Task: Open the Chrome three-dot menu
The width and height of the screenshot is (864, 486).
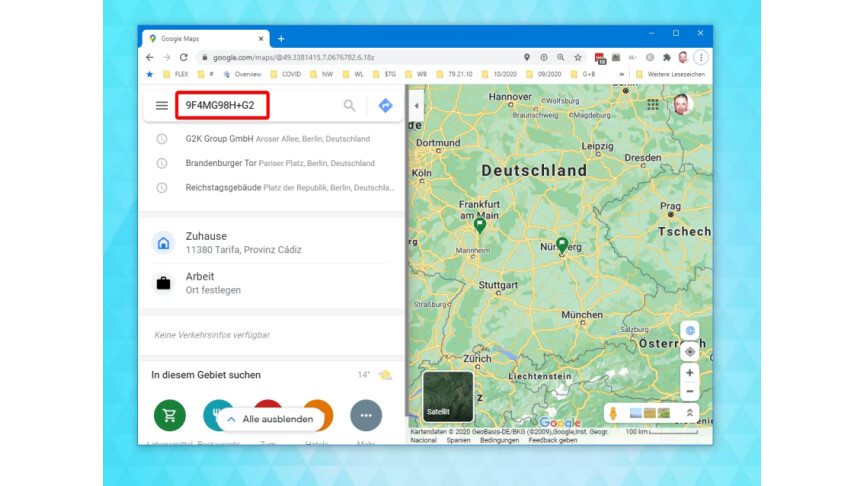Action: pos(701,57)
